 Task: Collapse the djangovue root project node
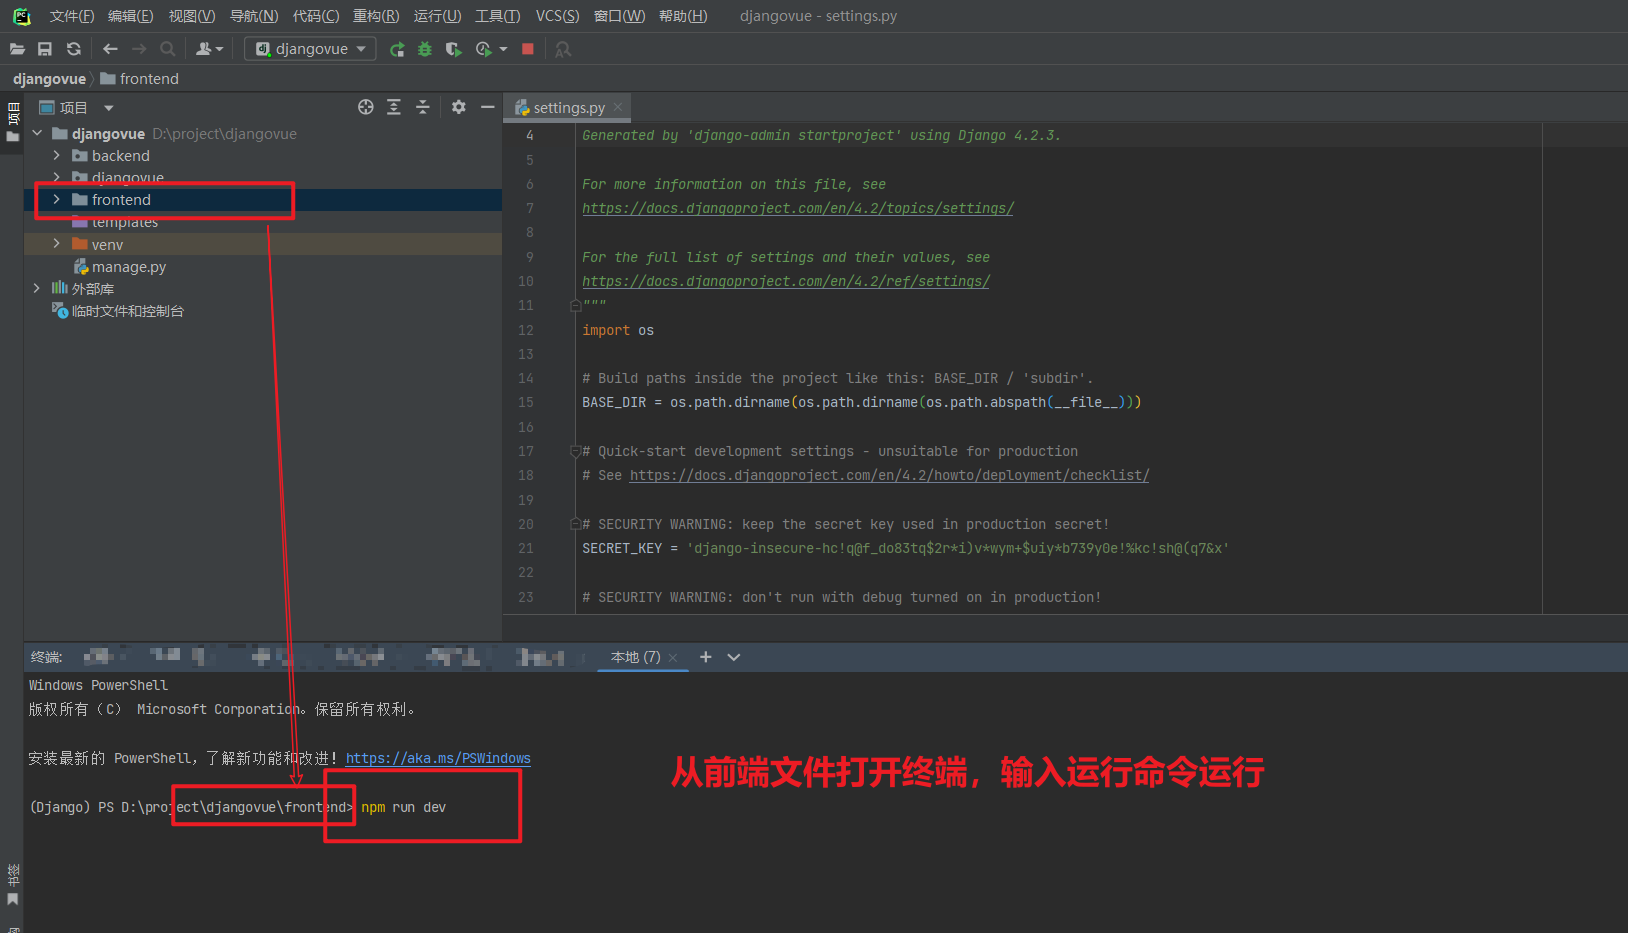pyautogui.click(x=37, y=133)
